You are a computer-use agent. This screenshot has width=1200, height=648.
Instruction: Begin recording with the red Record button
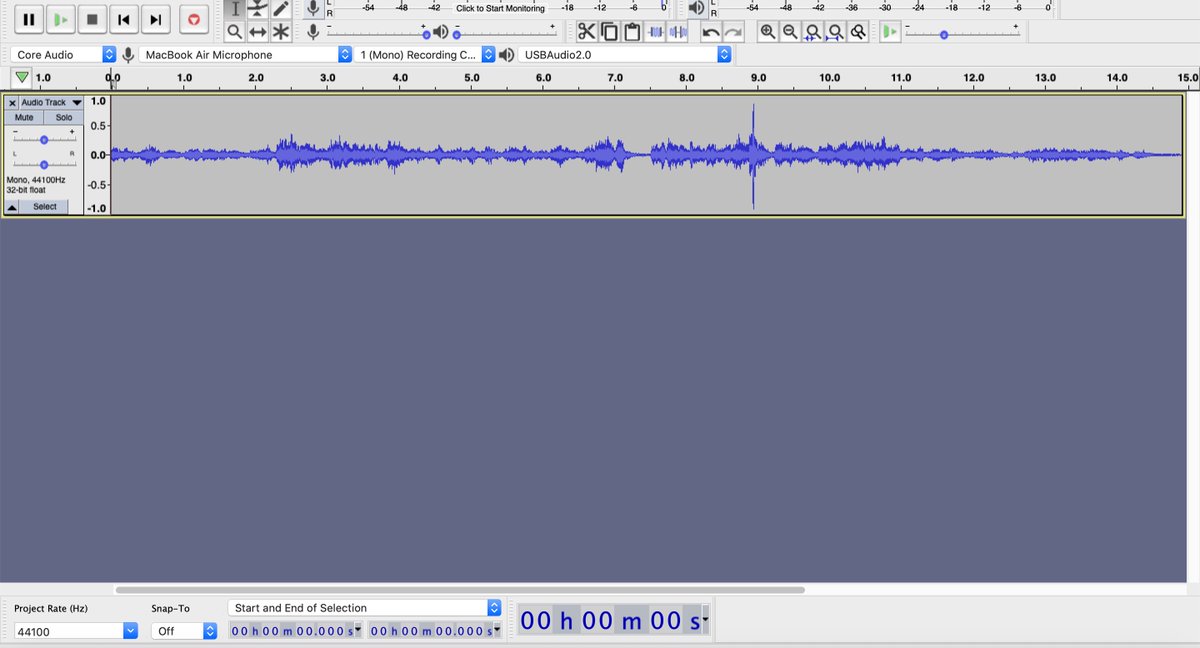[x=194, y=19]
